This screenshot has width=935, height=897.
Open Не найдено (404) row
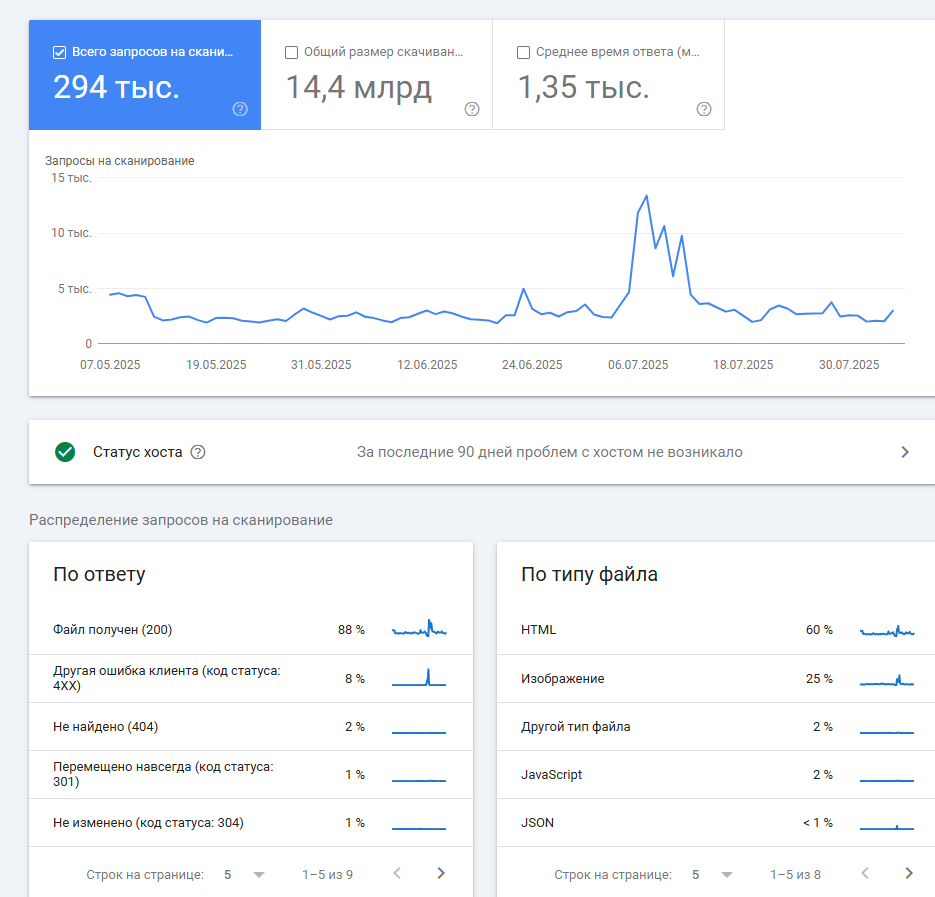(251, 726)
